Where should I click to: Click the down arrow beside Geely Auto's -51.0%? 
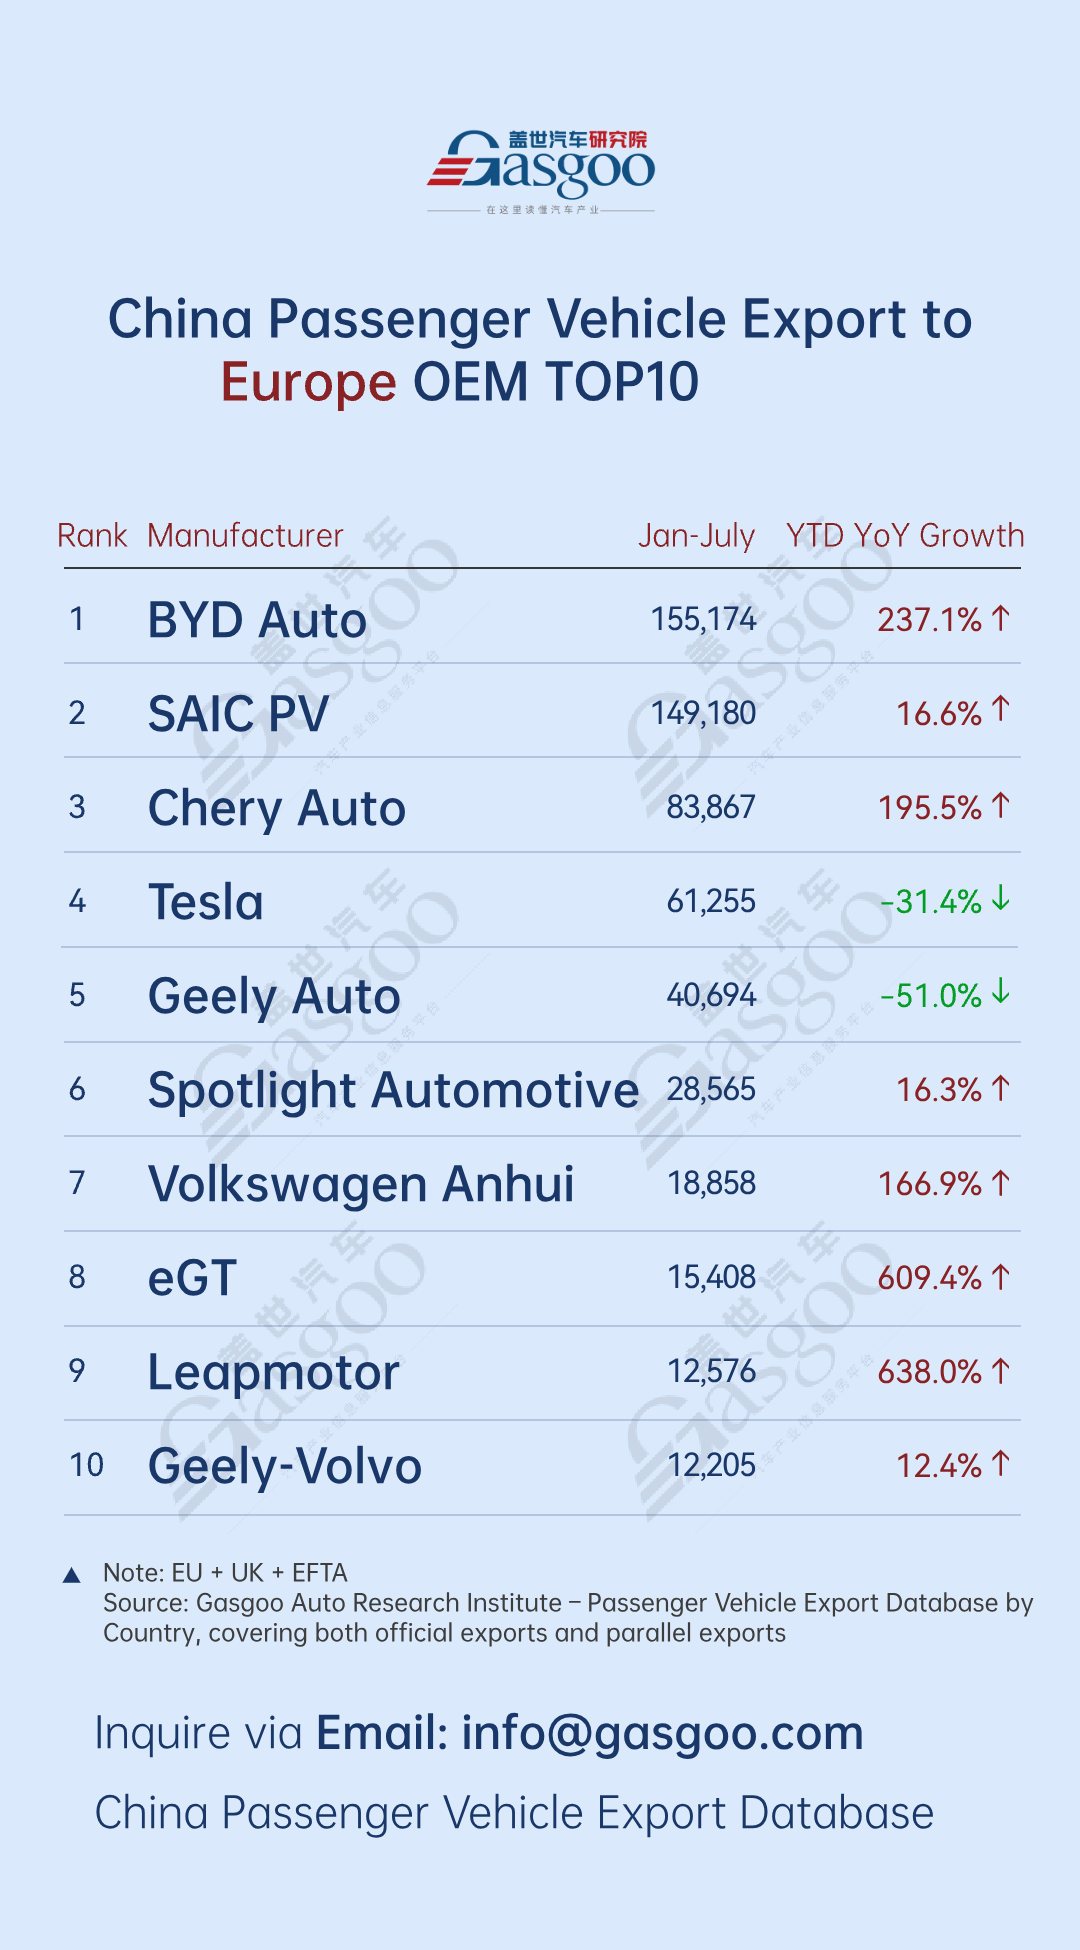coord(1001,994)
